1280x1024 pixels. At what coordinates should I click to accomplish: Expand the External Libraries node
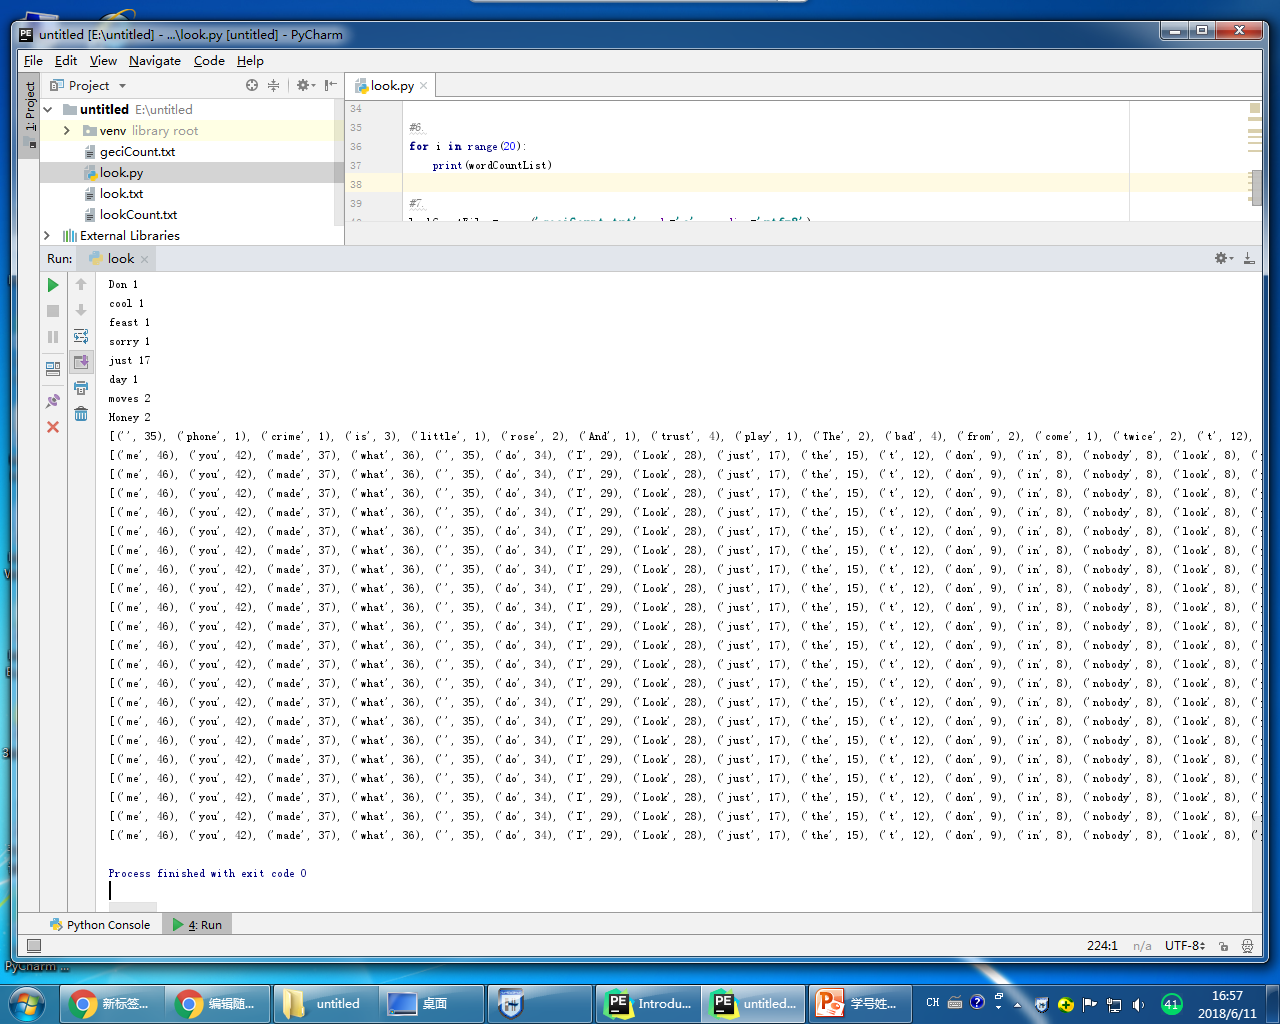(47, 236)
